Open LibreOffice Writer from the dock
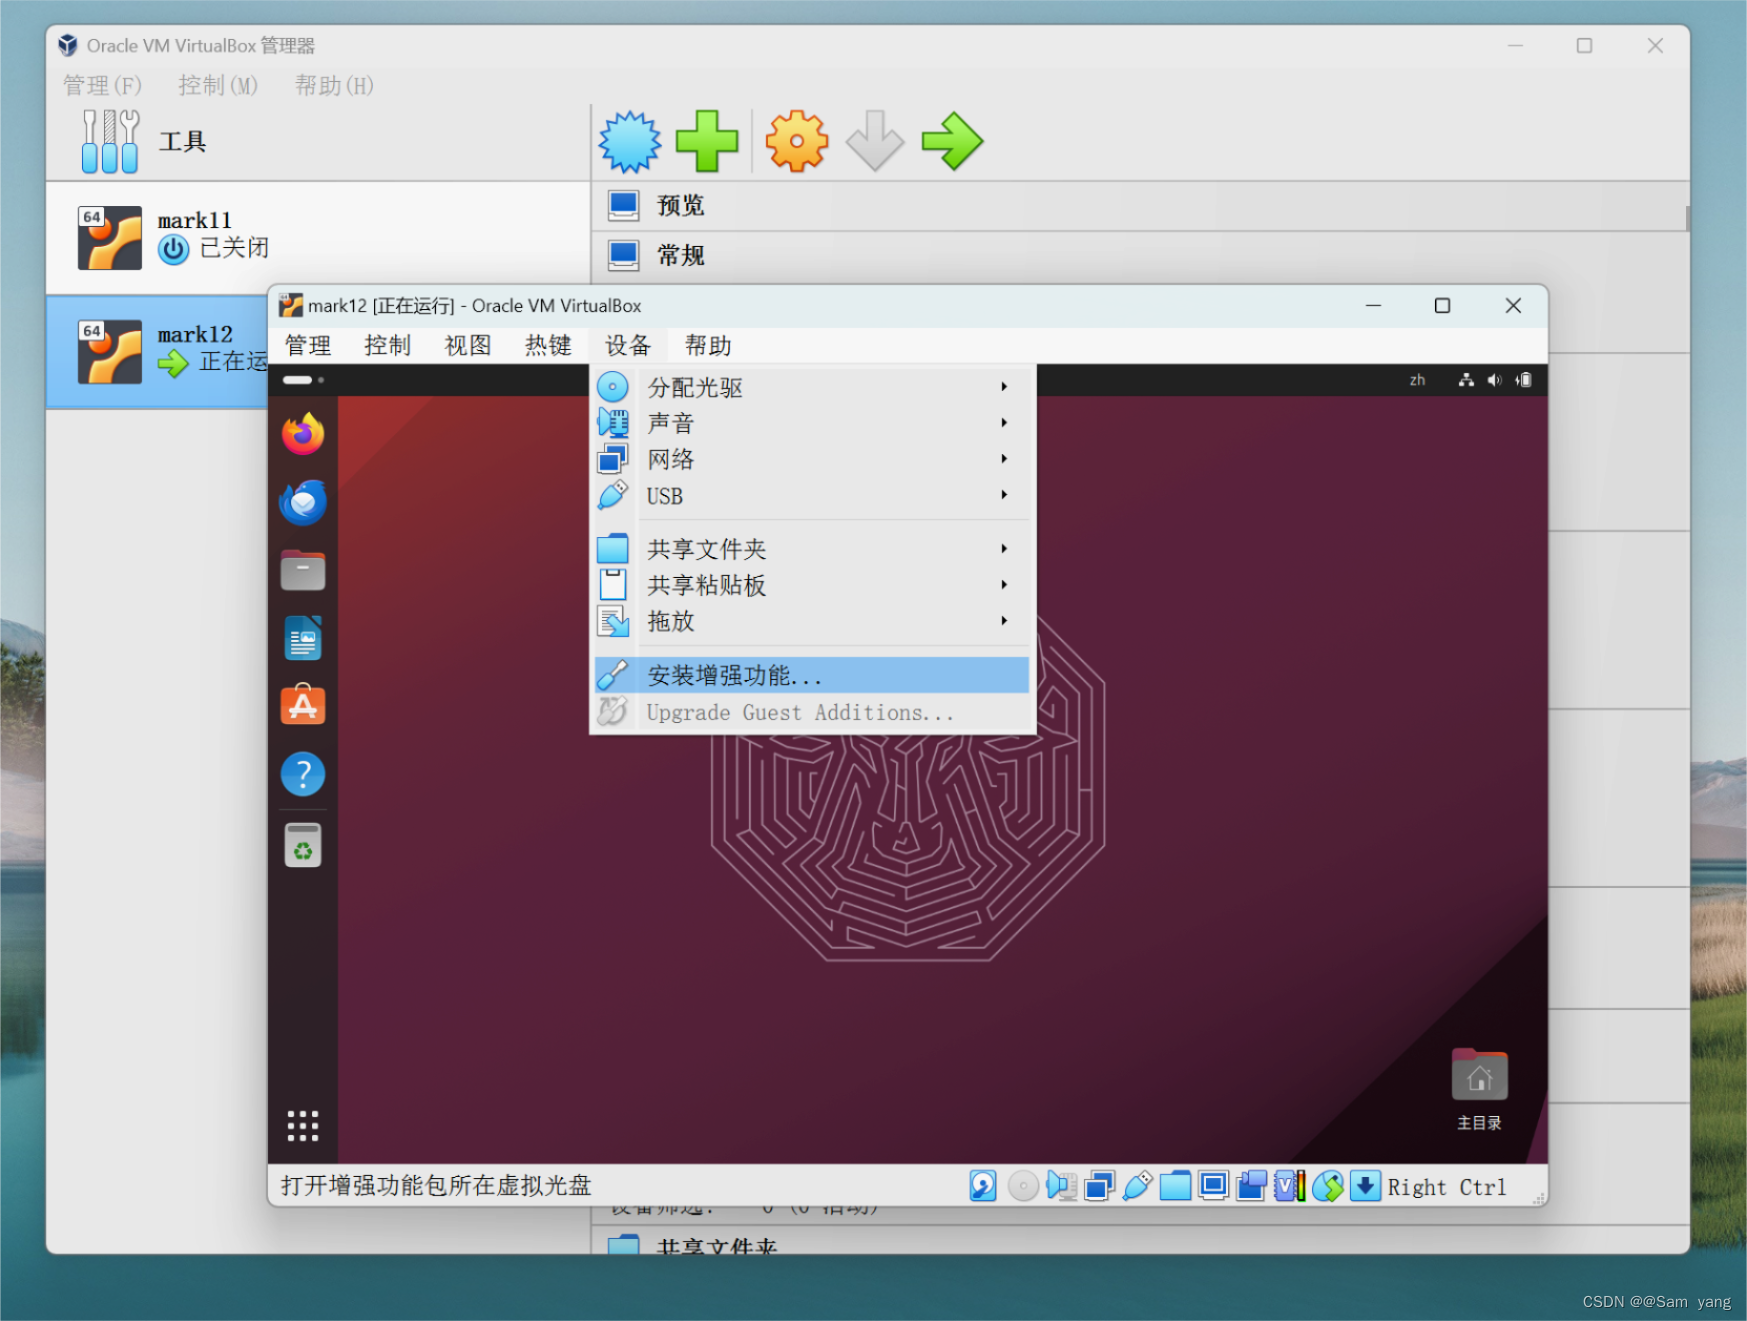 tap(303, 638)
